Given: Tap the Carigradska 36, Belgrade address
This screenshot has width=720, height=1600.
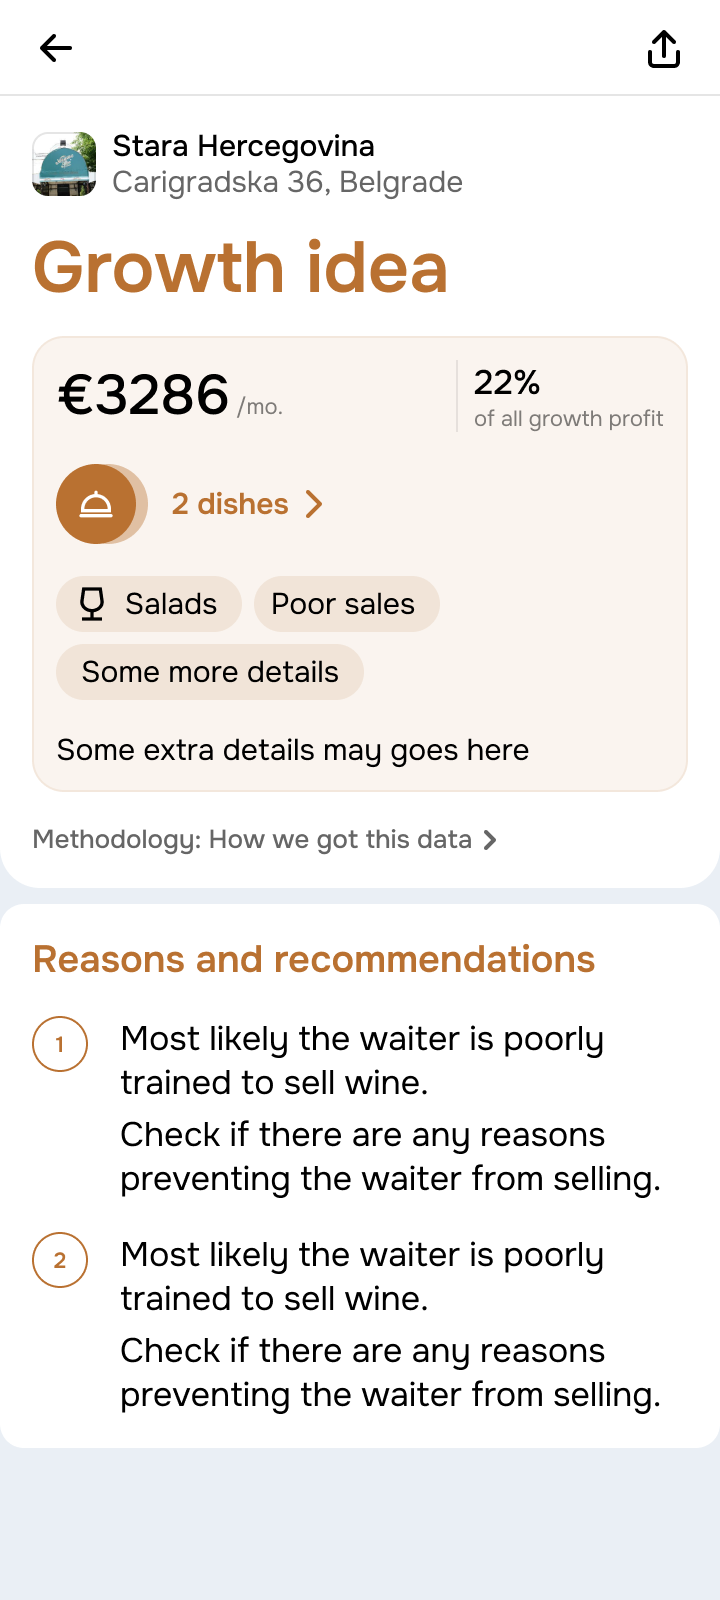Looking at the screenshot, I should 287,182.
